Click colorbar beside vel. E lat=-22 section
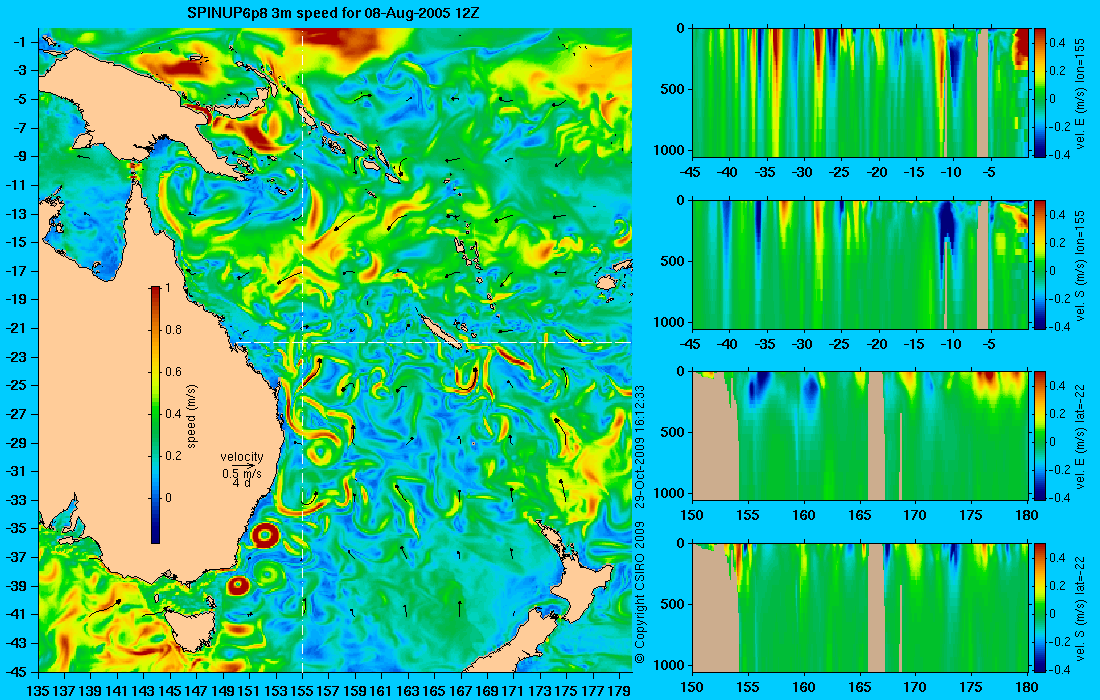 tap(1039, 436)
